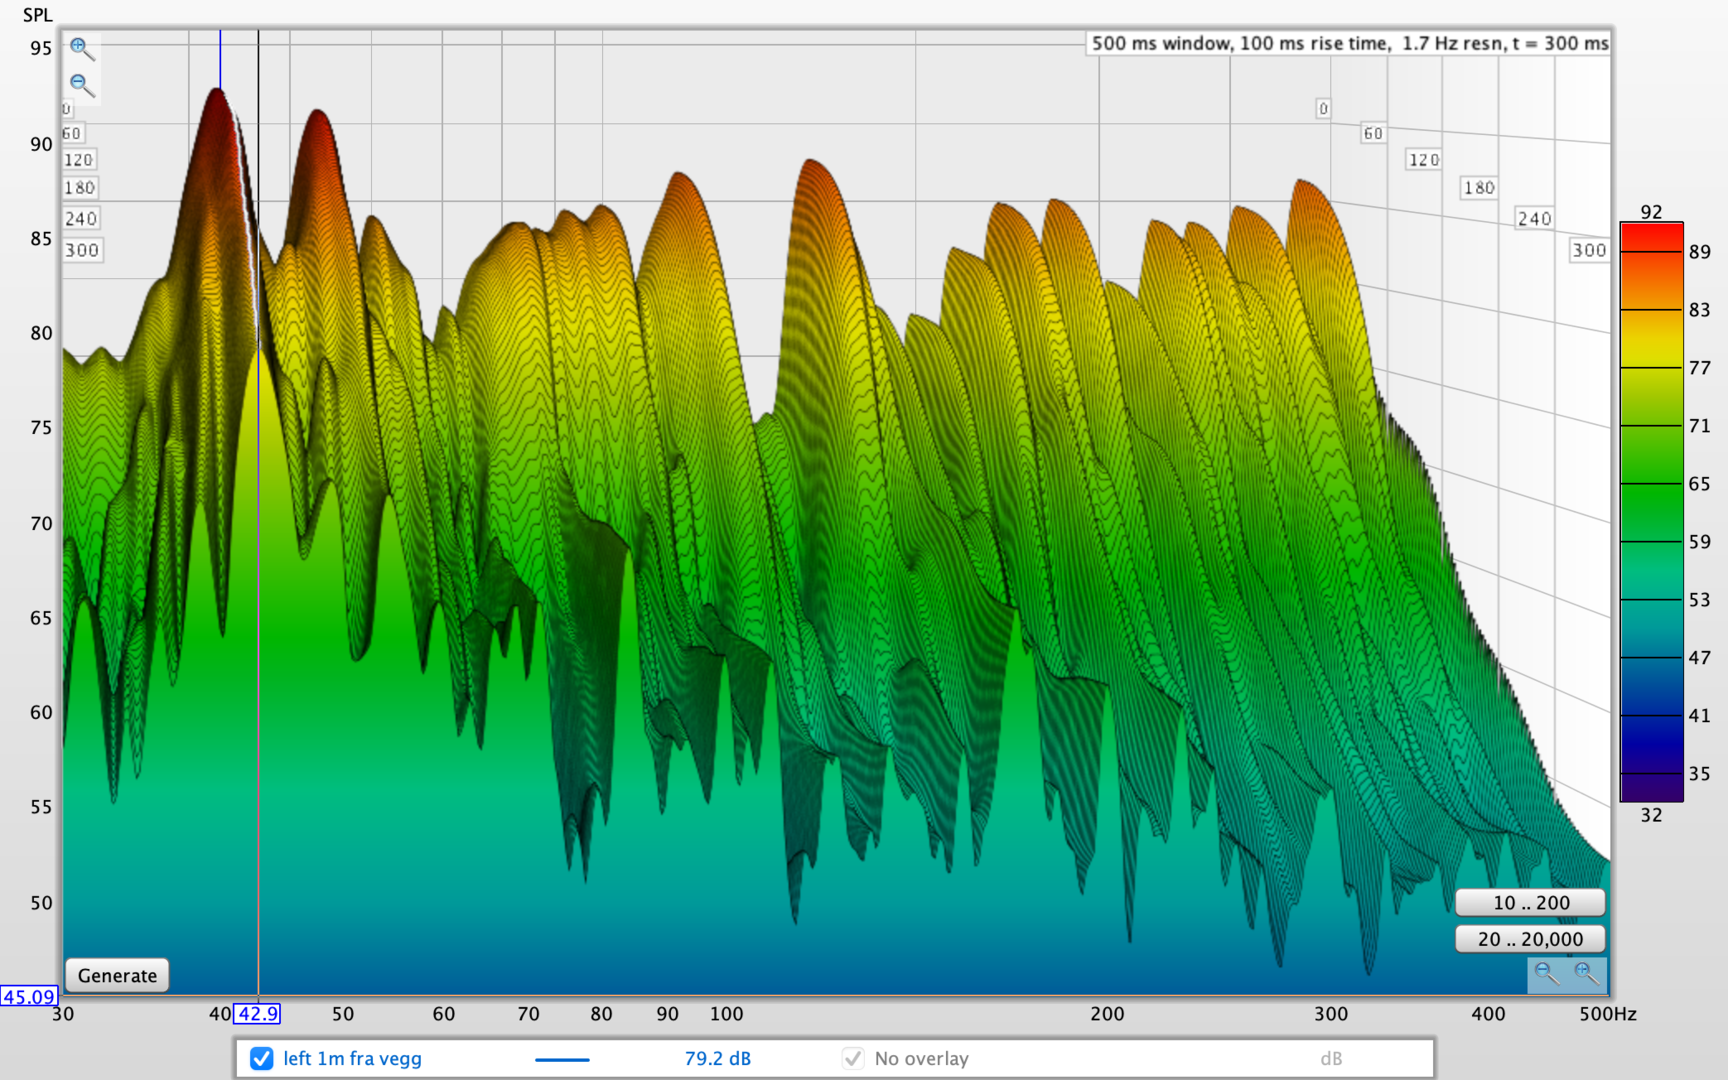The height and width of the screenshot is (1080, 1728).
Task: Click the 500Hz frequency axis label
Action: pos(1608,1013)
